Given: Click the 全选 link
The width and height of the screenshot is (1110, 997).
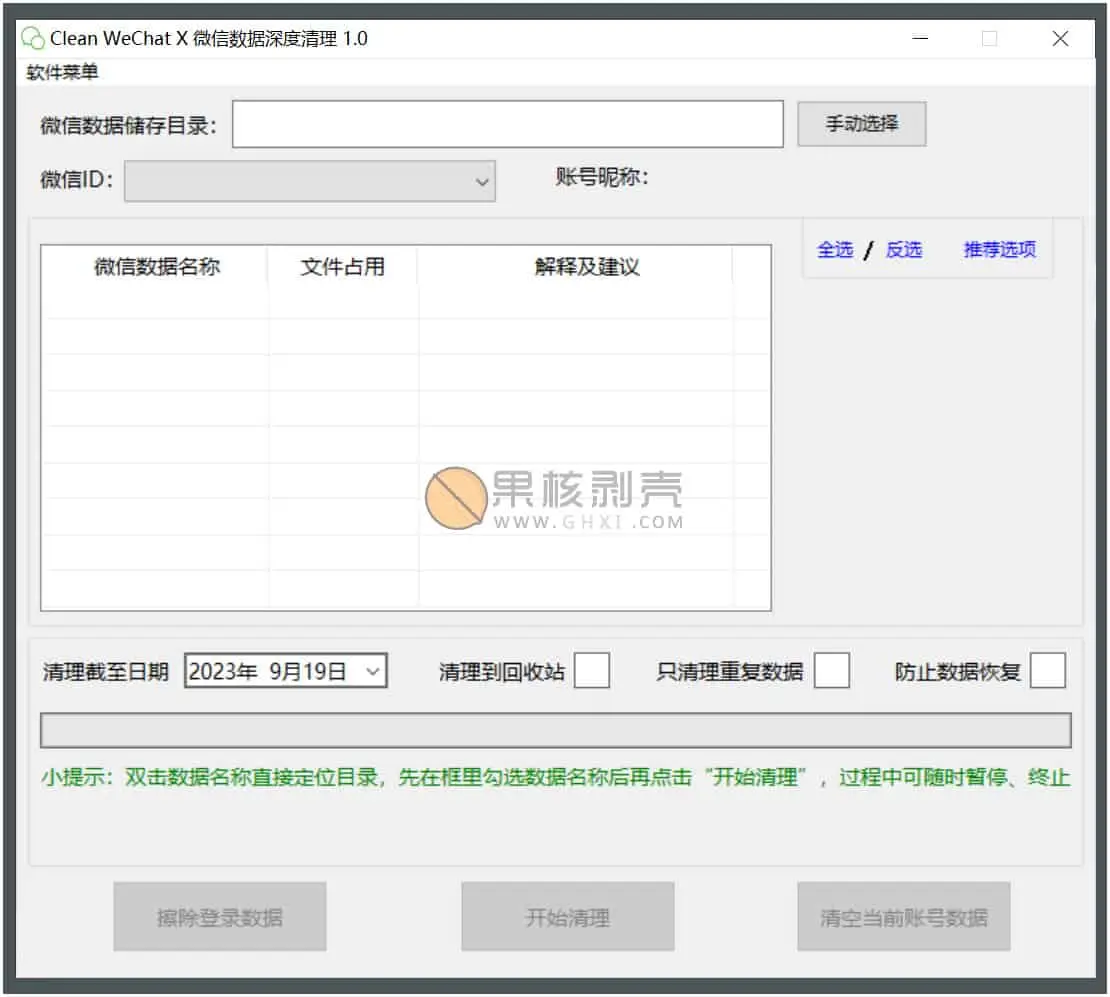Looking at the screenshot, I should (x=835, y=249).
